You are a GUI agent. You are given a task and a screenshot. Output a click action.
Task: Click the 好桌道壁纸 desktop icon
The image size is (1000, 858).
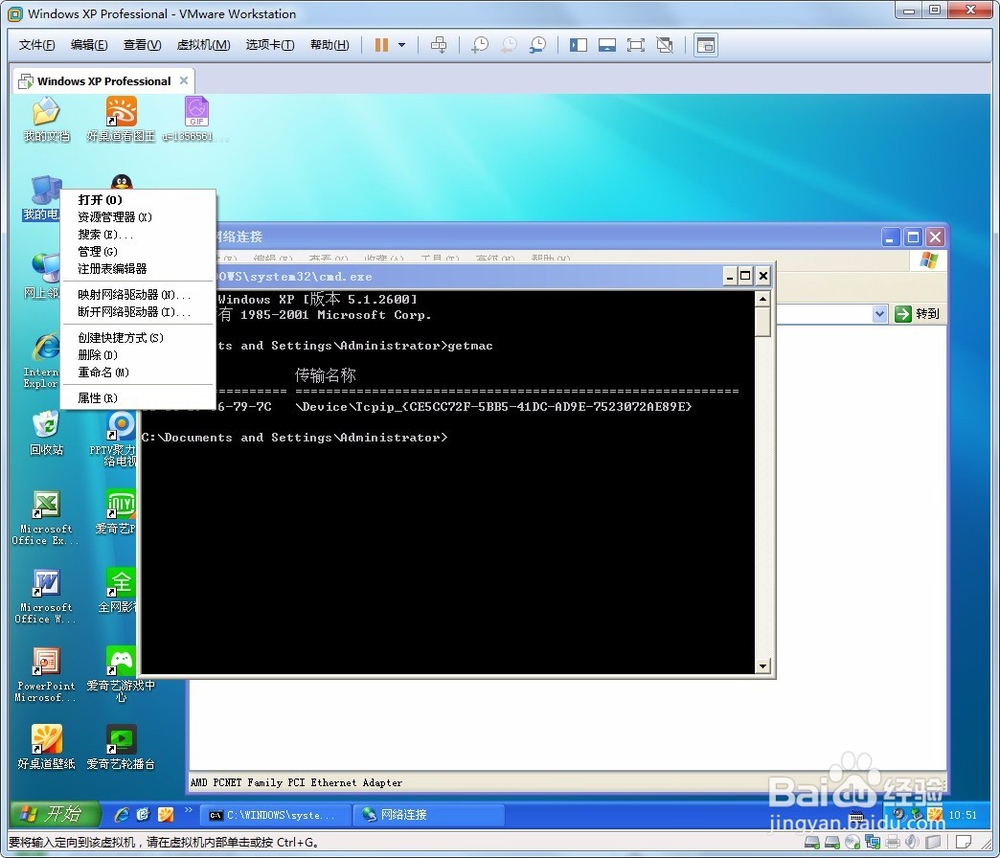click(46, 746)
